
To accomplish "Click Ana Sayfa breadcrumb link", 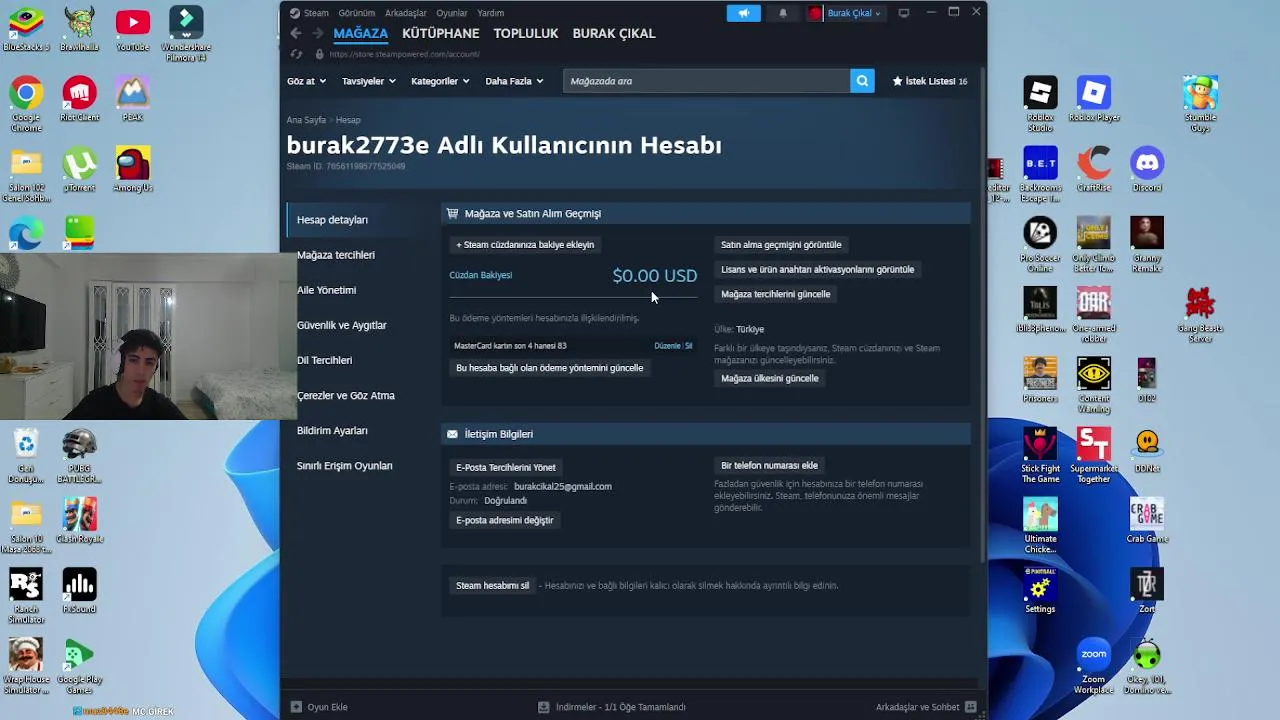I will click(306, 120).
